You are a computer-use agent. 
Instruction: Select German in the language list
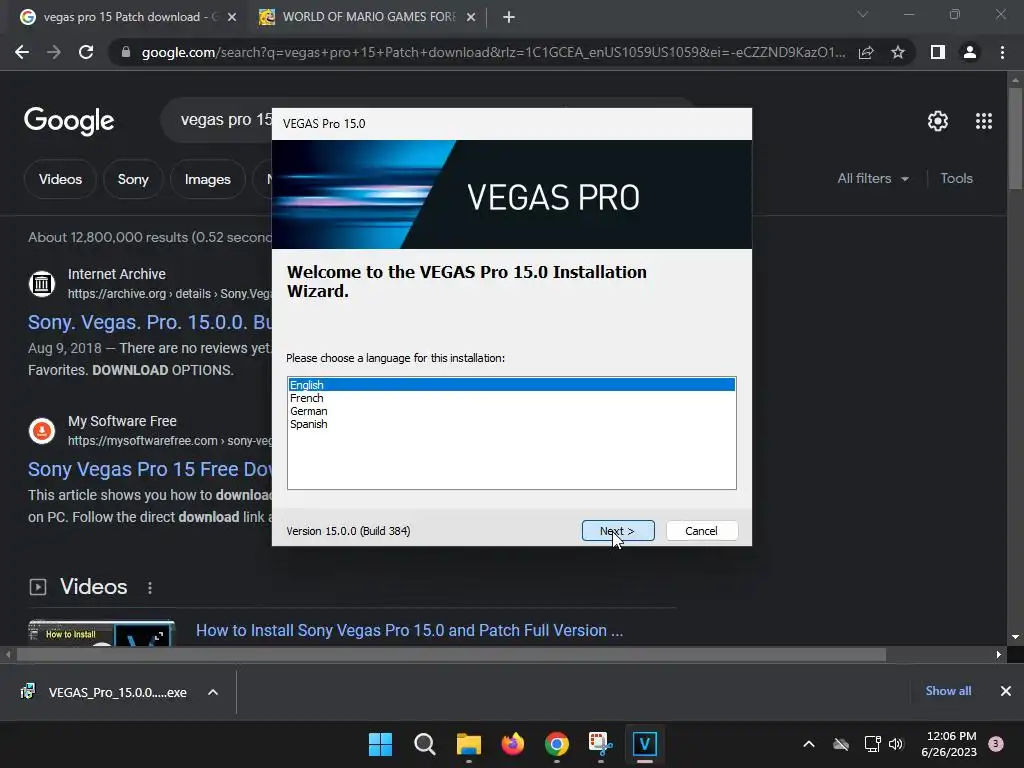tap(512, 411)
